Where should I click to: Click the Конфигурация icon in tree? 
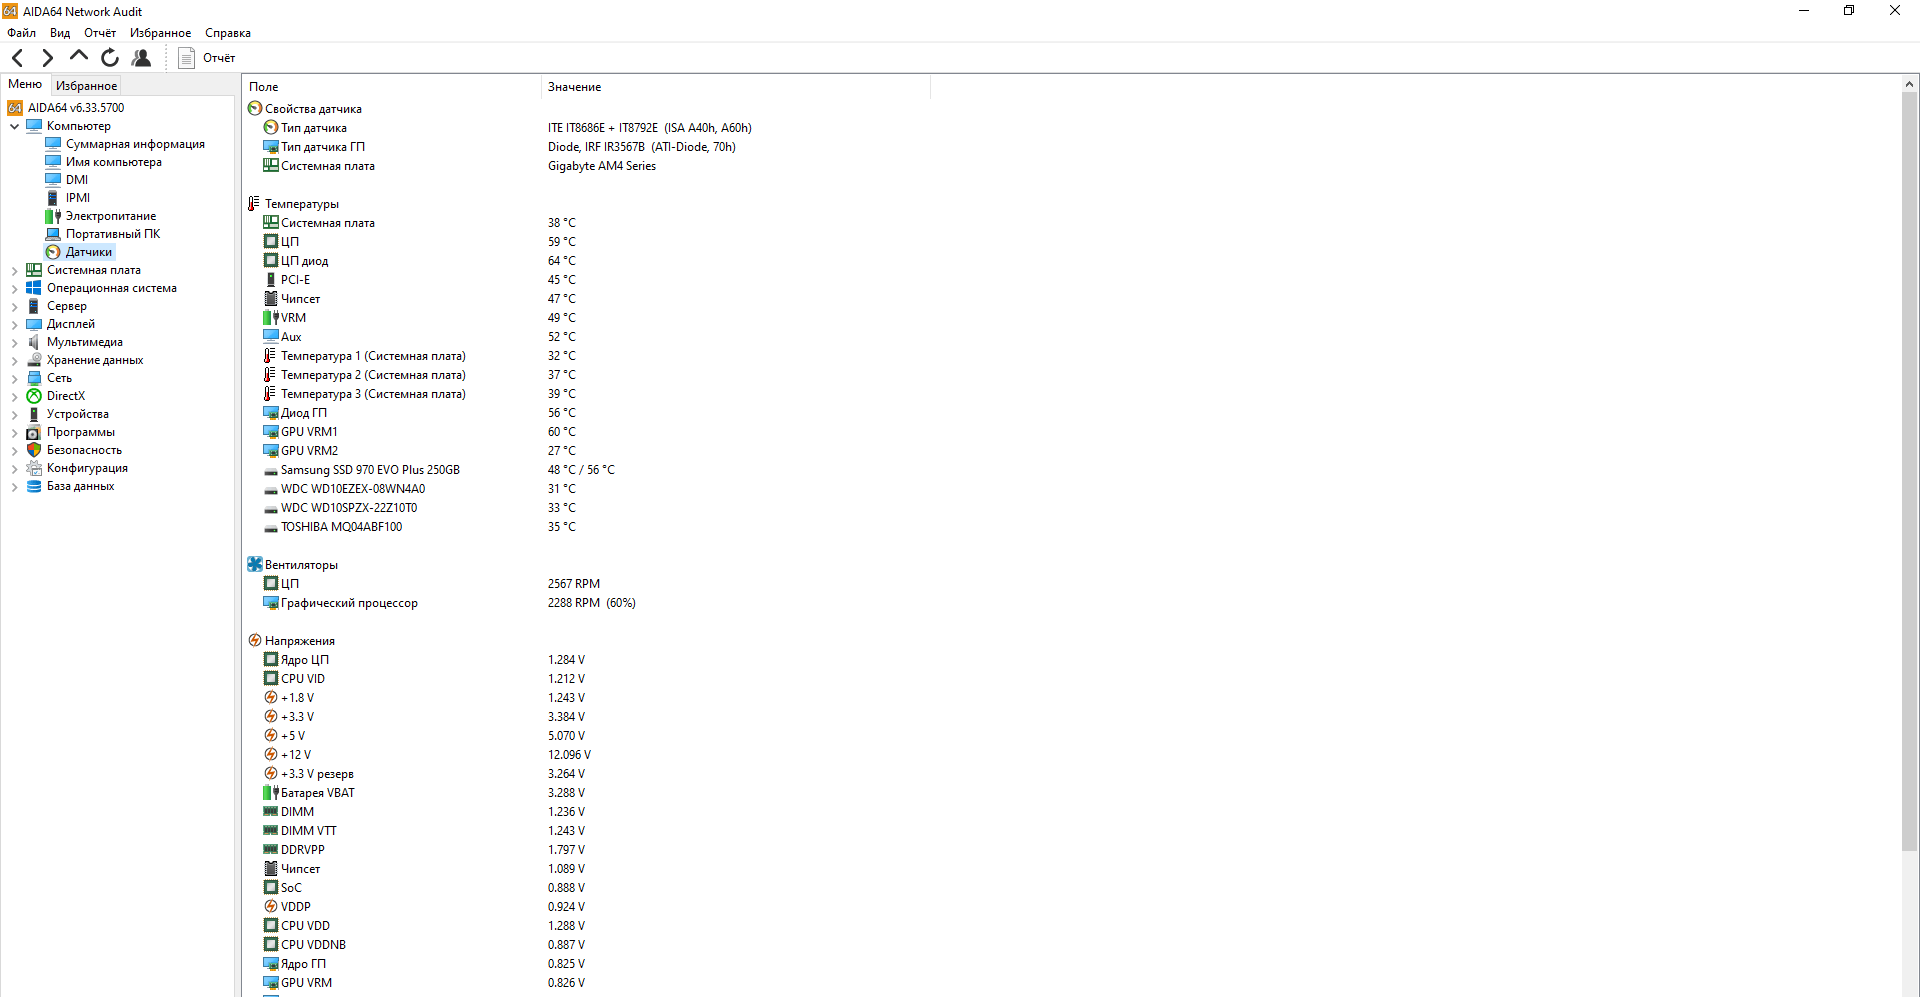pos(34,468)
